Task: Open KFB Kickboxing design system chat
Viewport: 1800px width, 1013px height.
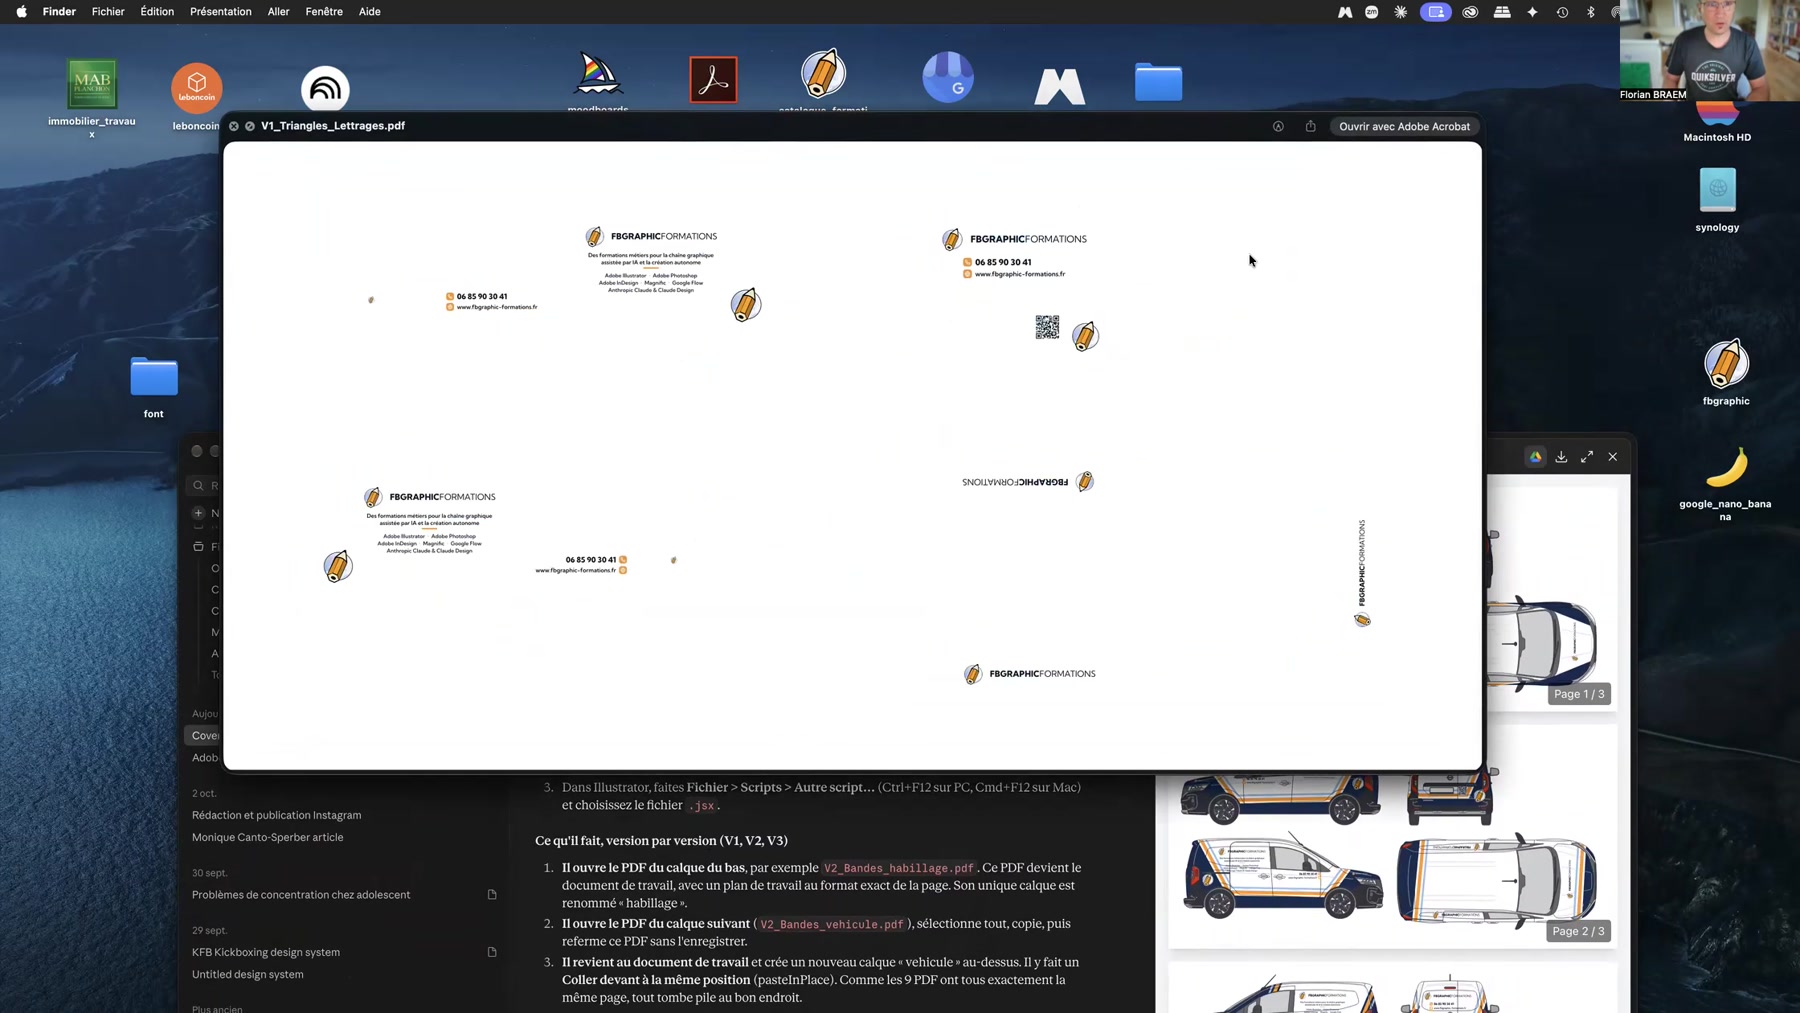Action: pyautogui.click(x=266, y=952)
